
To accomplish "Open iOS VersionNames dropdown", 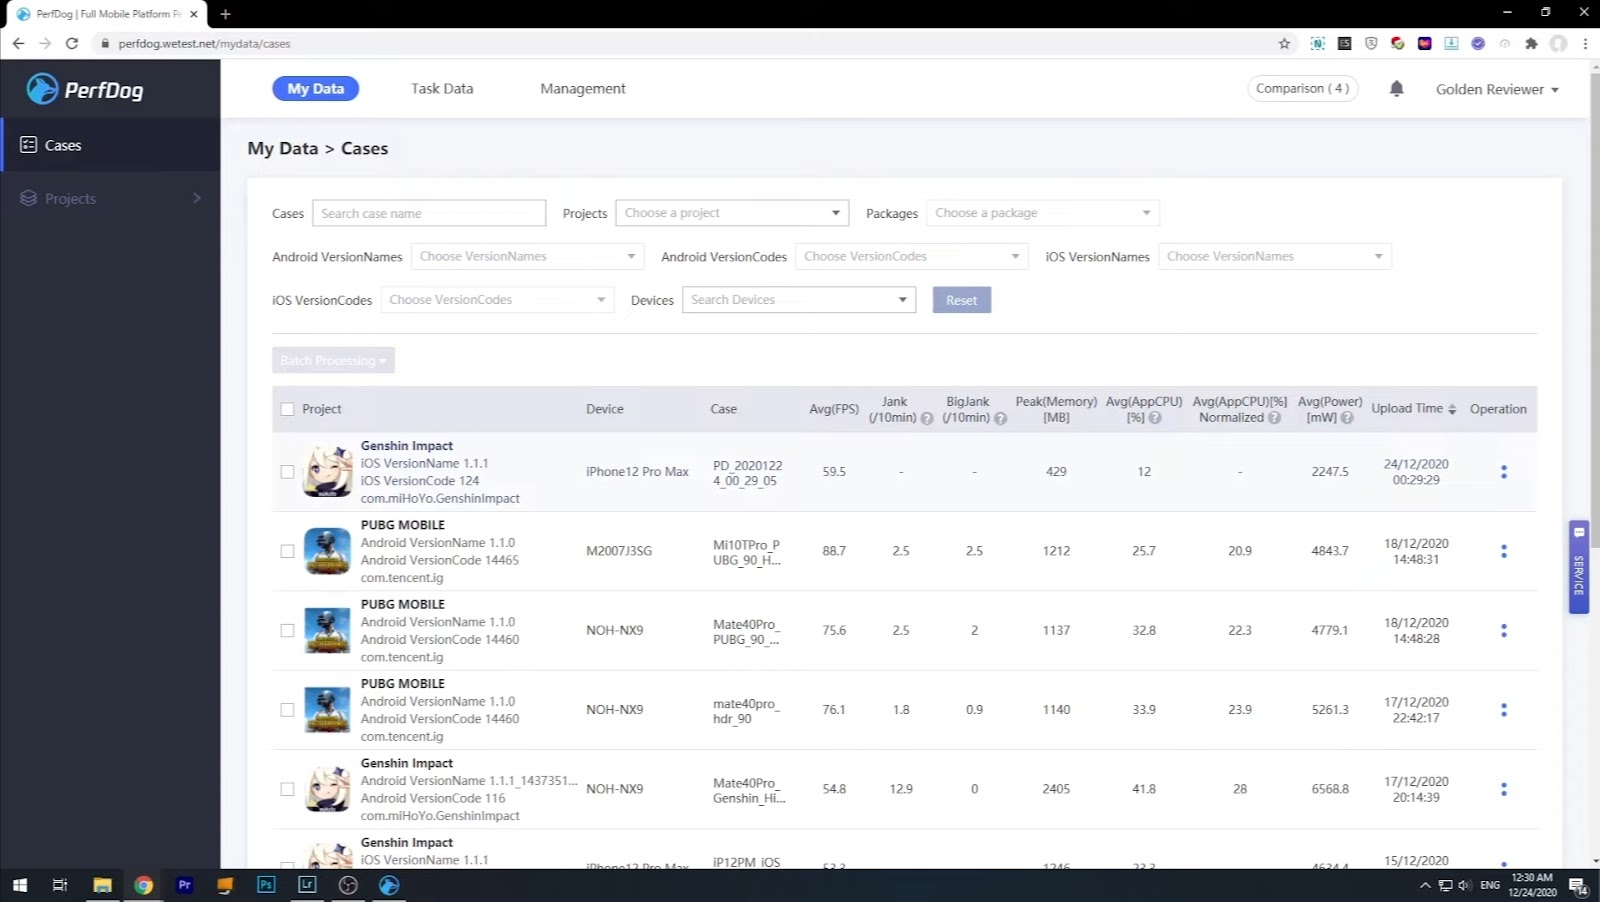I will point(1275,257).
